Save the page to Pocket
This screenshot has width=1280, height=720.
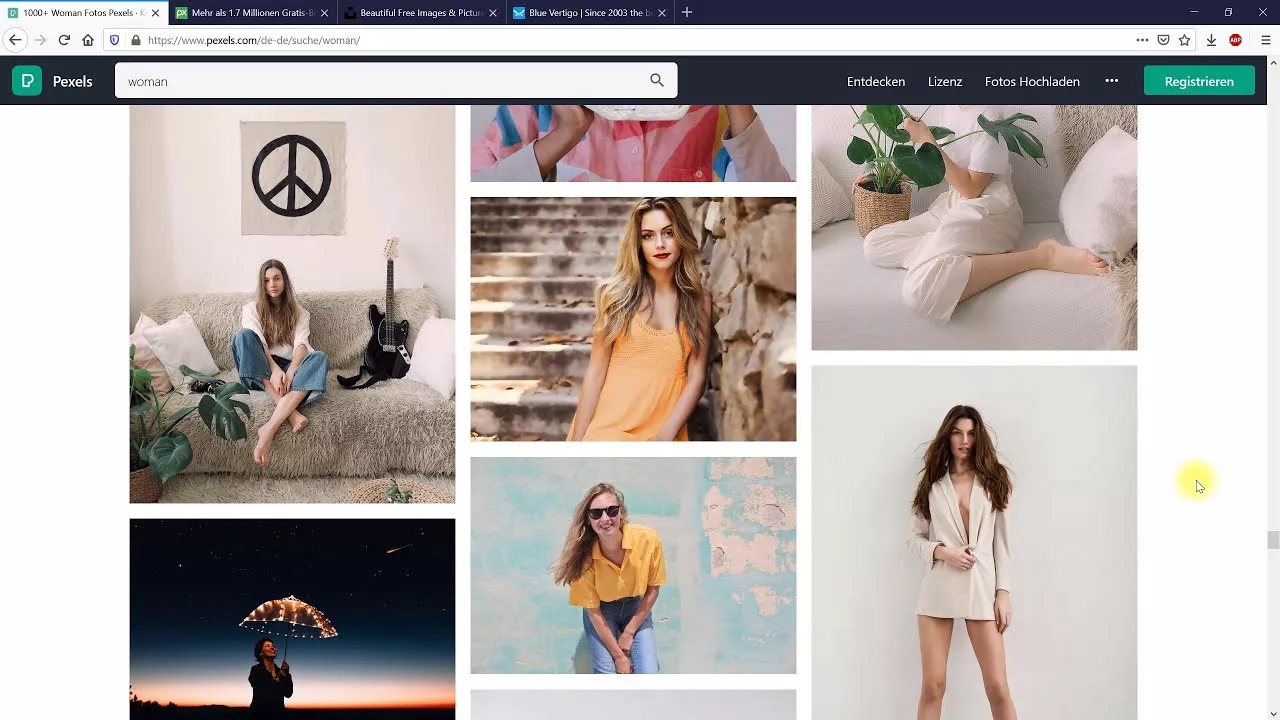click(x=1163, y=40)
